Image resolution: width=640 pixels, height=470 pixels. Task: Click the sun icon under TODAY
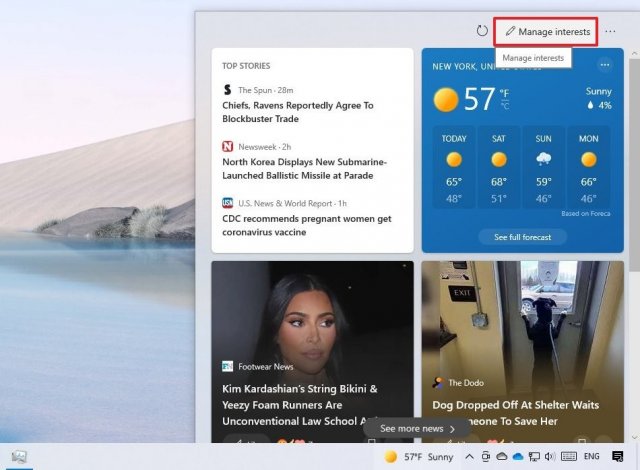click(454, 160)
